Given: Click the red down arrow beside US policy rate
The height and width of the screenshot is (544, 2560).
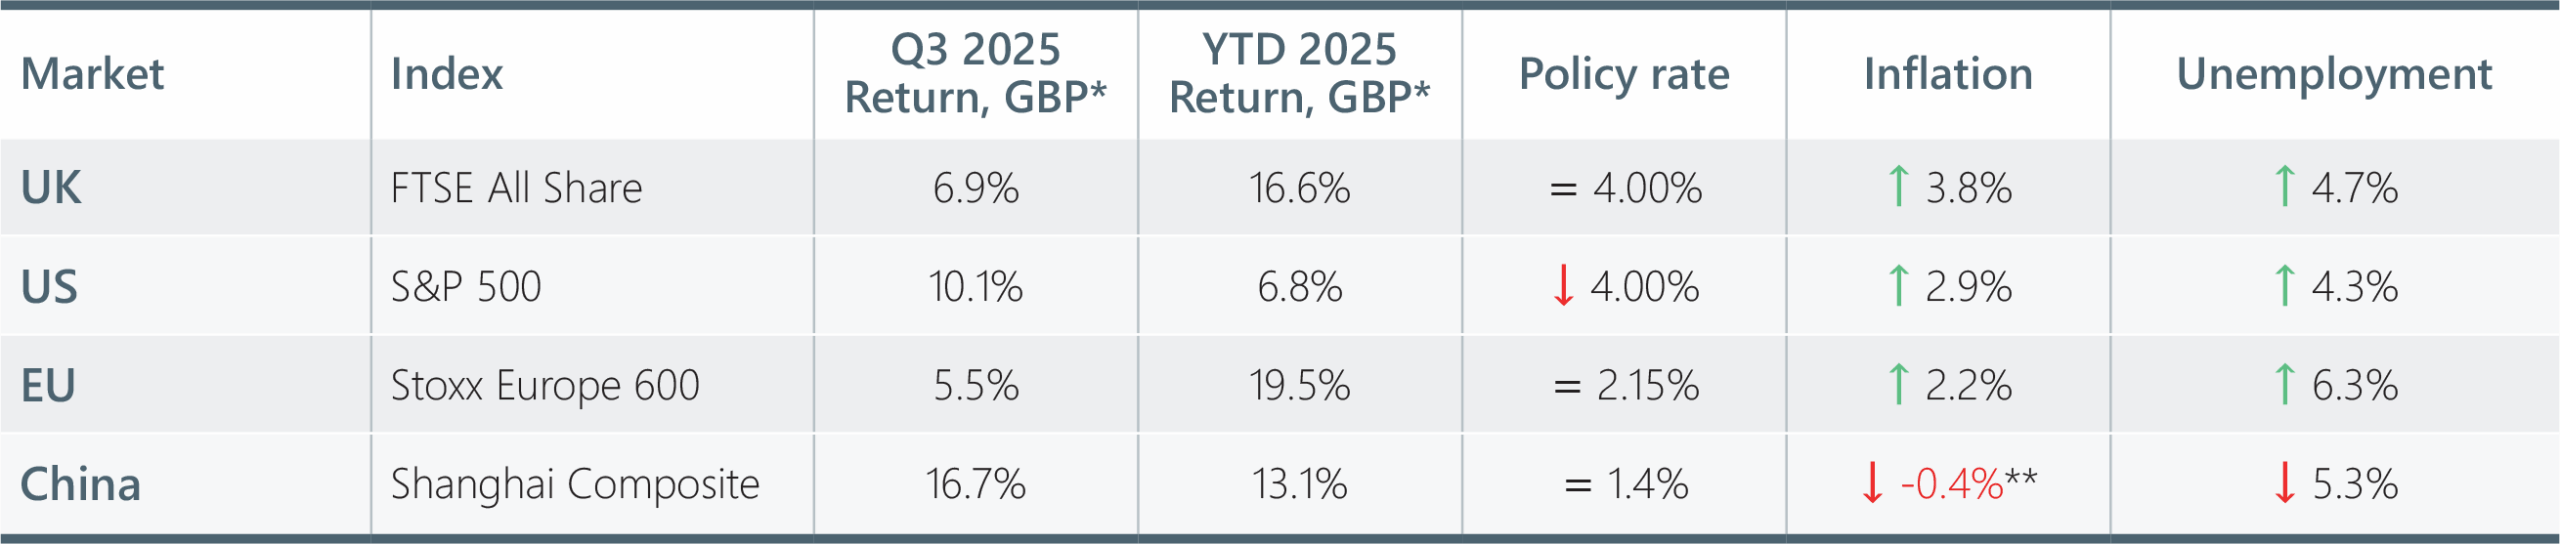Looking at the screenshot, I should [x=1563, y=286].
